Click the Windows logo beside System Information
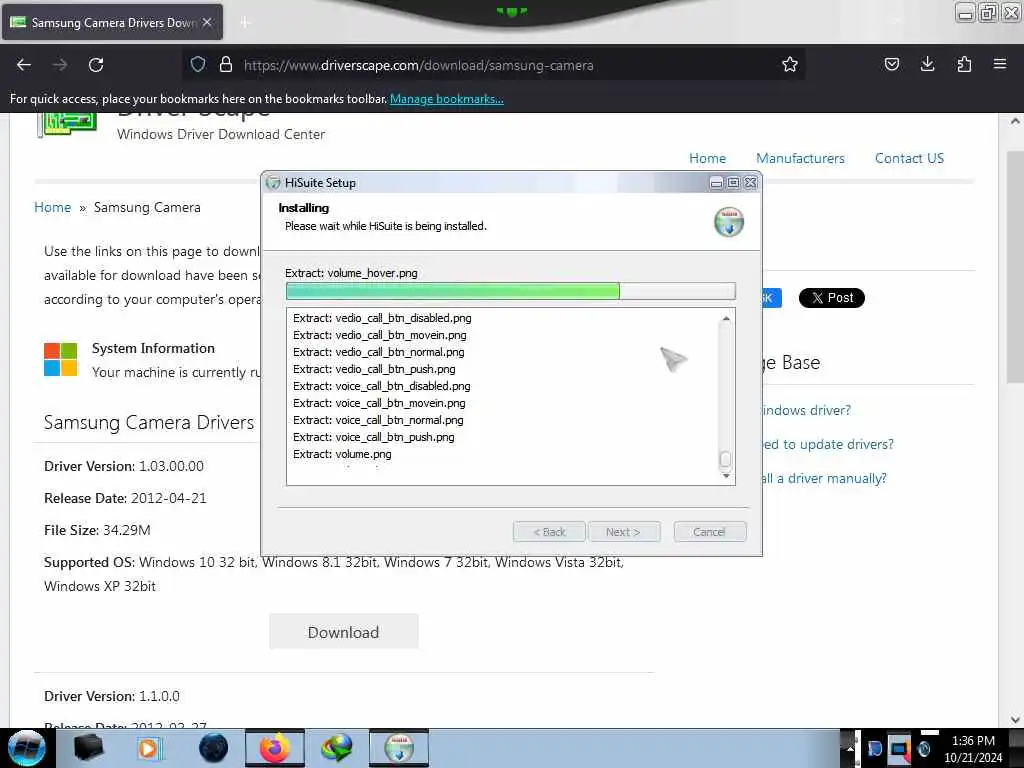1024x768 pixels. [61, 359]
